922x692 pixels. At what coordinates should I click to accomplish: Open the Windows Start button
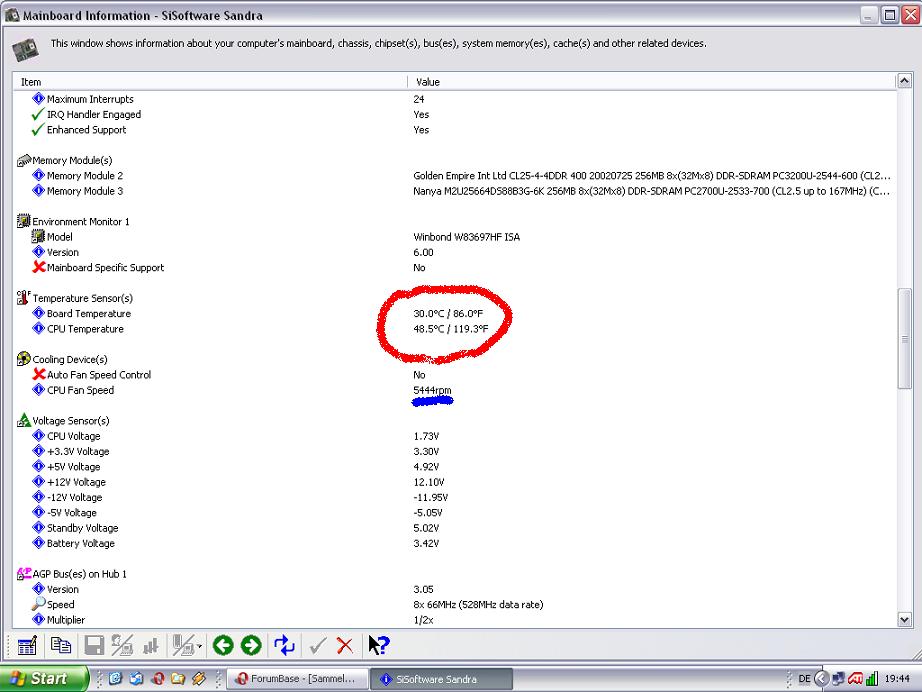[44, 678]
